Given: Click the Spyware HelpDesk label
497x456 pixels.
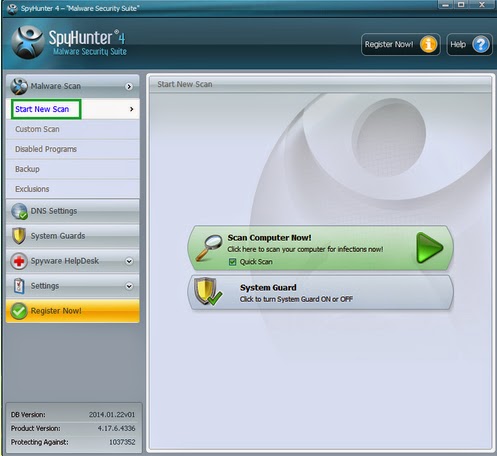Looking at the screenshot, I should tap(65, 261).
